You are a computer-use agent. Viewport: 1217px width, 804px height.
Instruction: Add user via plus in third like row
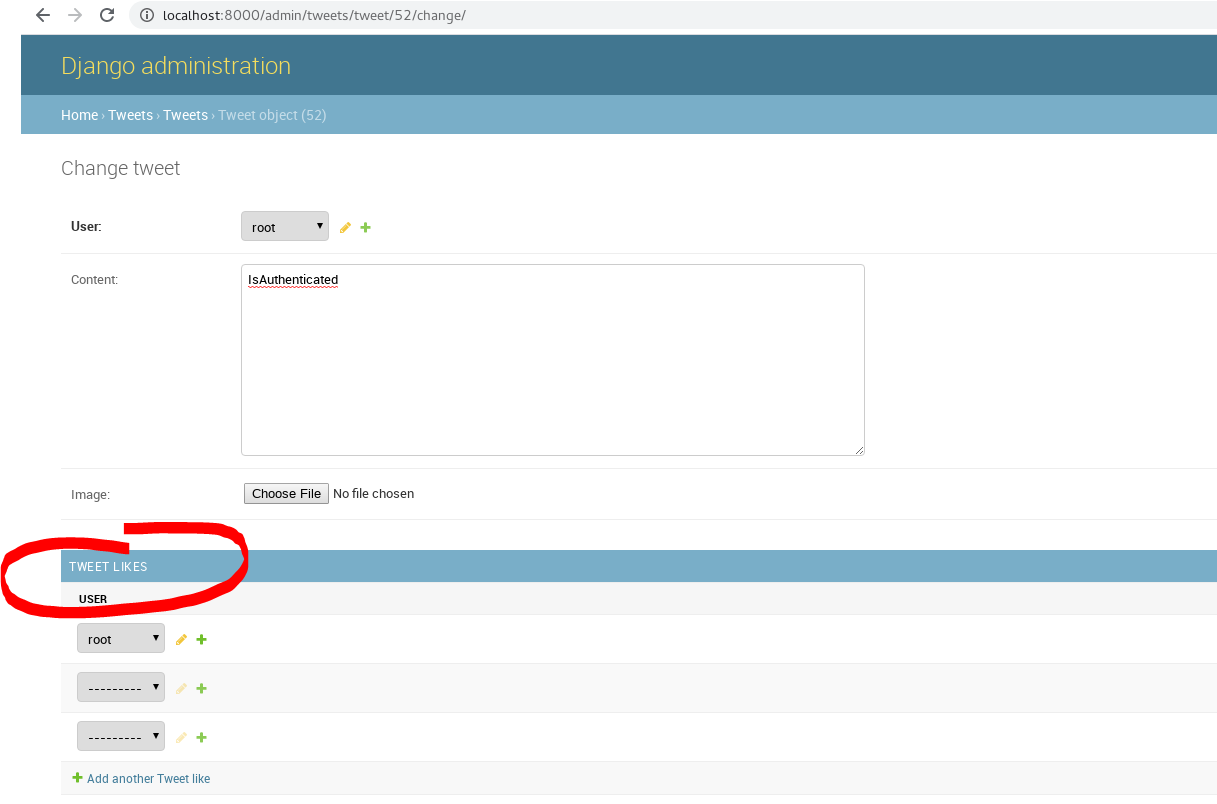(201, 738)
